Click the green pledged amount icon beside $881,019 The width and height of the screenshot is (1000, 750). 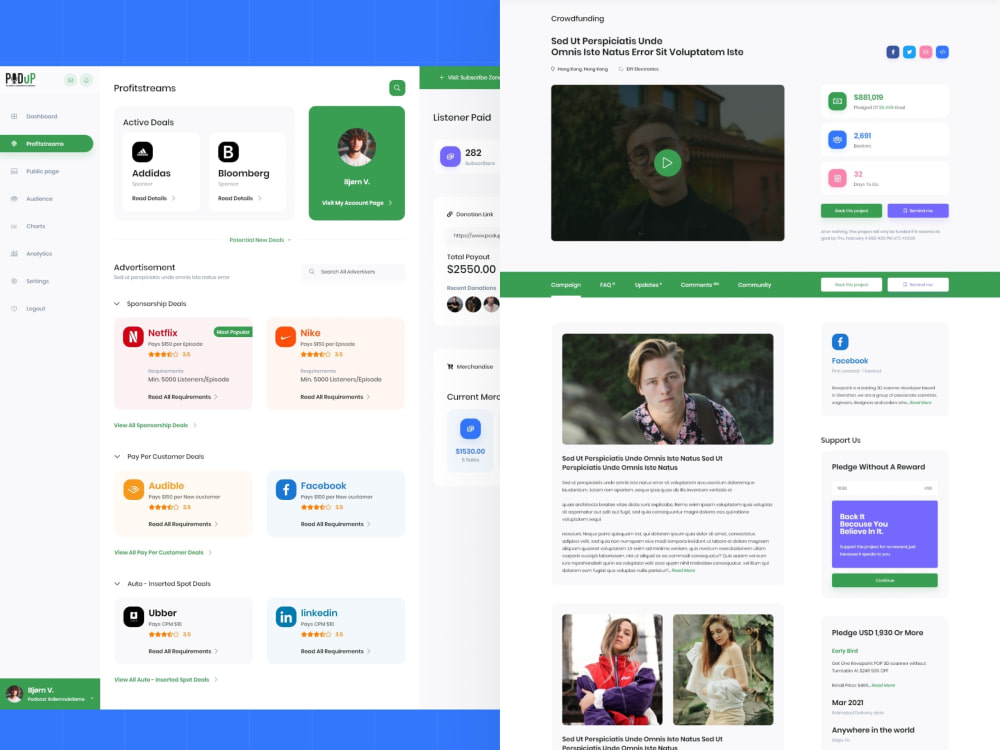click(x=837, y=101)
